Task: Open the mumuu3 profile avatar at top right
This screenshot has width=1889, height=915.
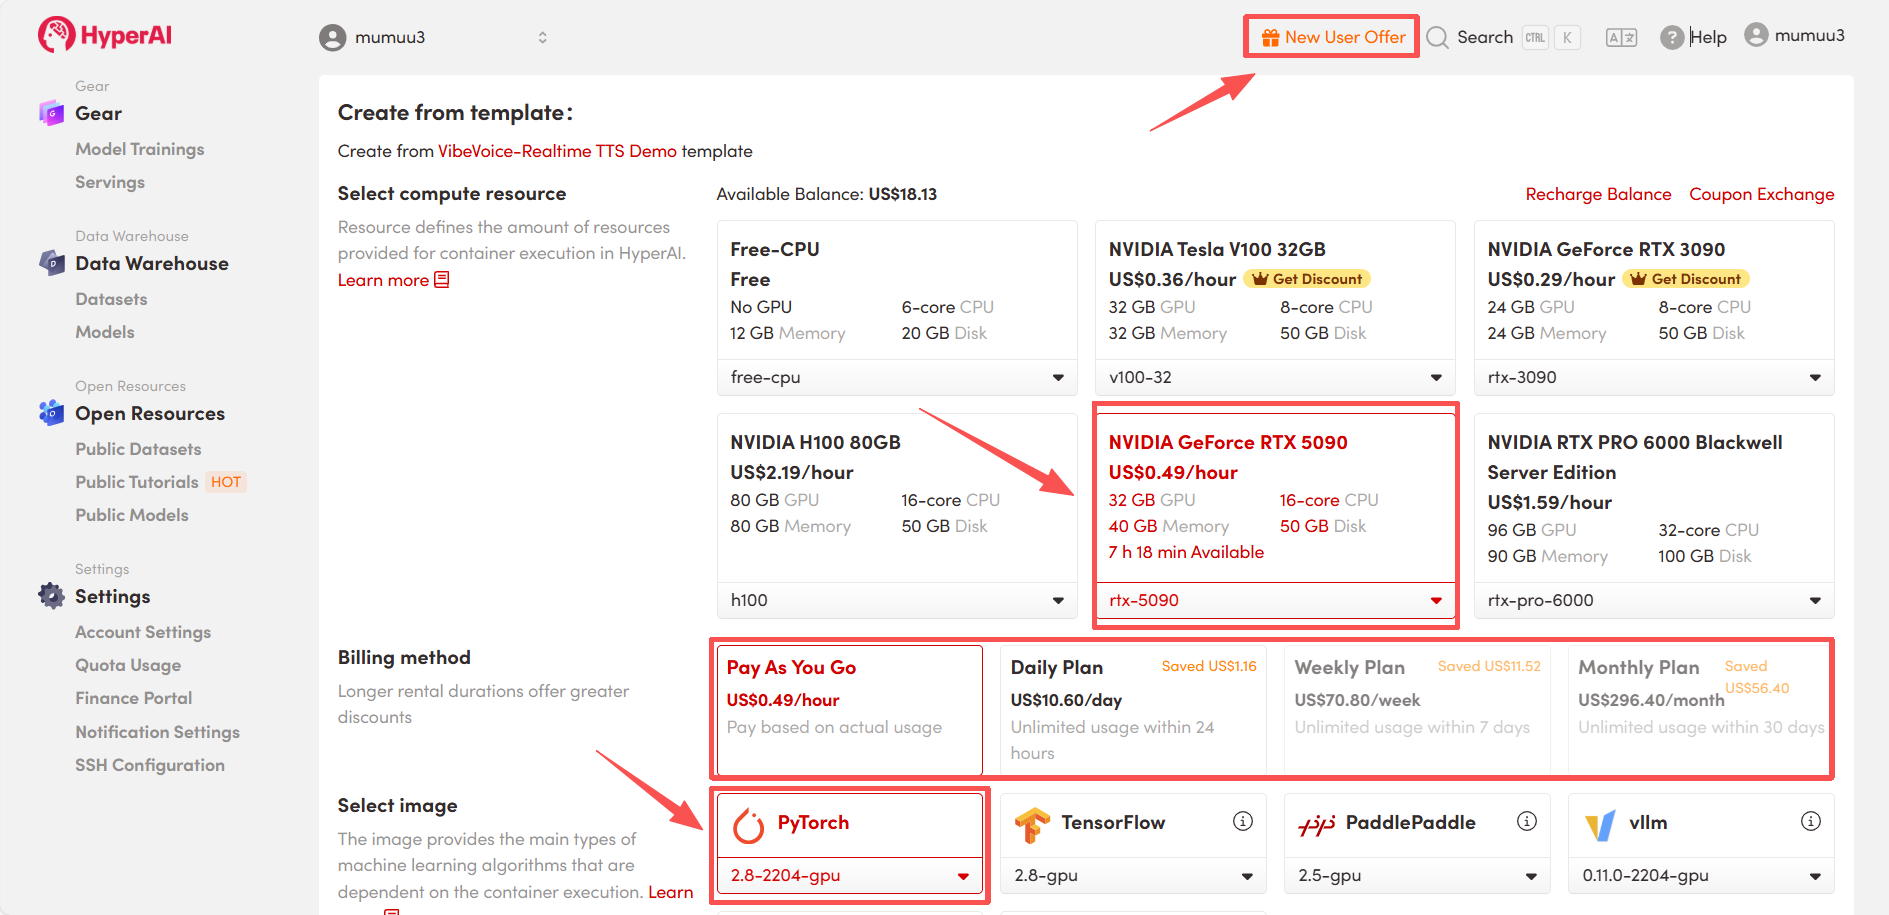Action: (x=1756, y=35)
